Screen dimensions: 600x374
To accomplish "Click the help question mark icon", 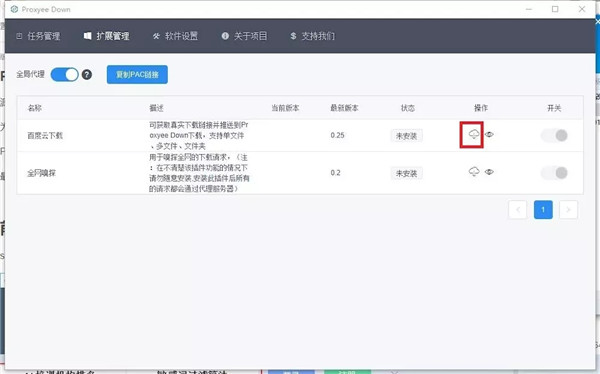I will pyautogui.click(x=87, y=74).
